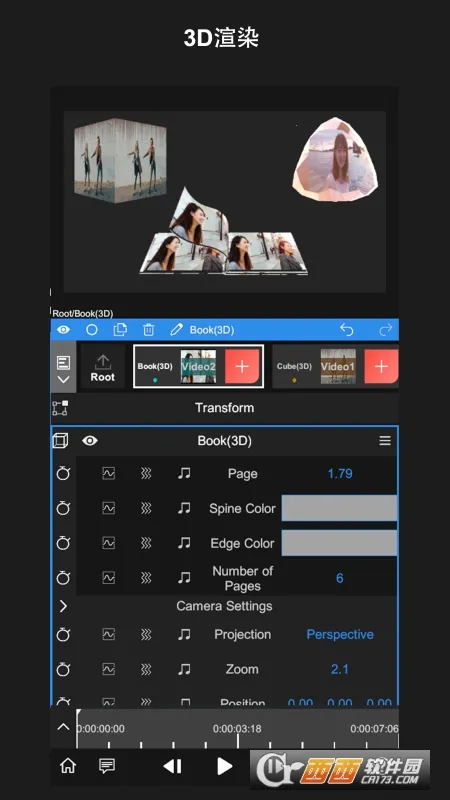The image size is (450, 800).
Task: Play the preview
Action: [x=224, y=766]
